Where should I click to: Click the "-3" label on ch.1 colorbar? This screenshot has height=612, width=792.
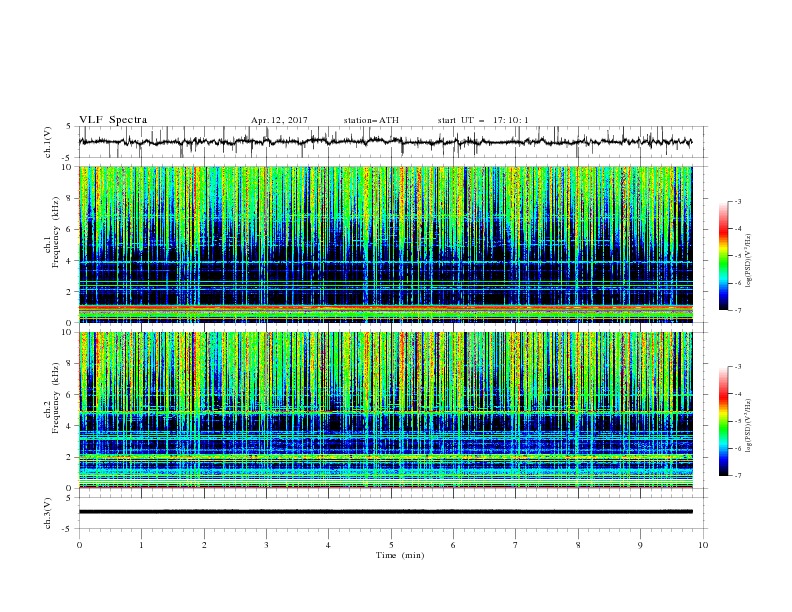(x=738, y=201)
